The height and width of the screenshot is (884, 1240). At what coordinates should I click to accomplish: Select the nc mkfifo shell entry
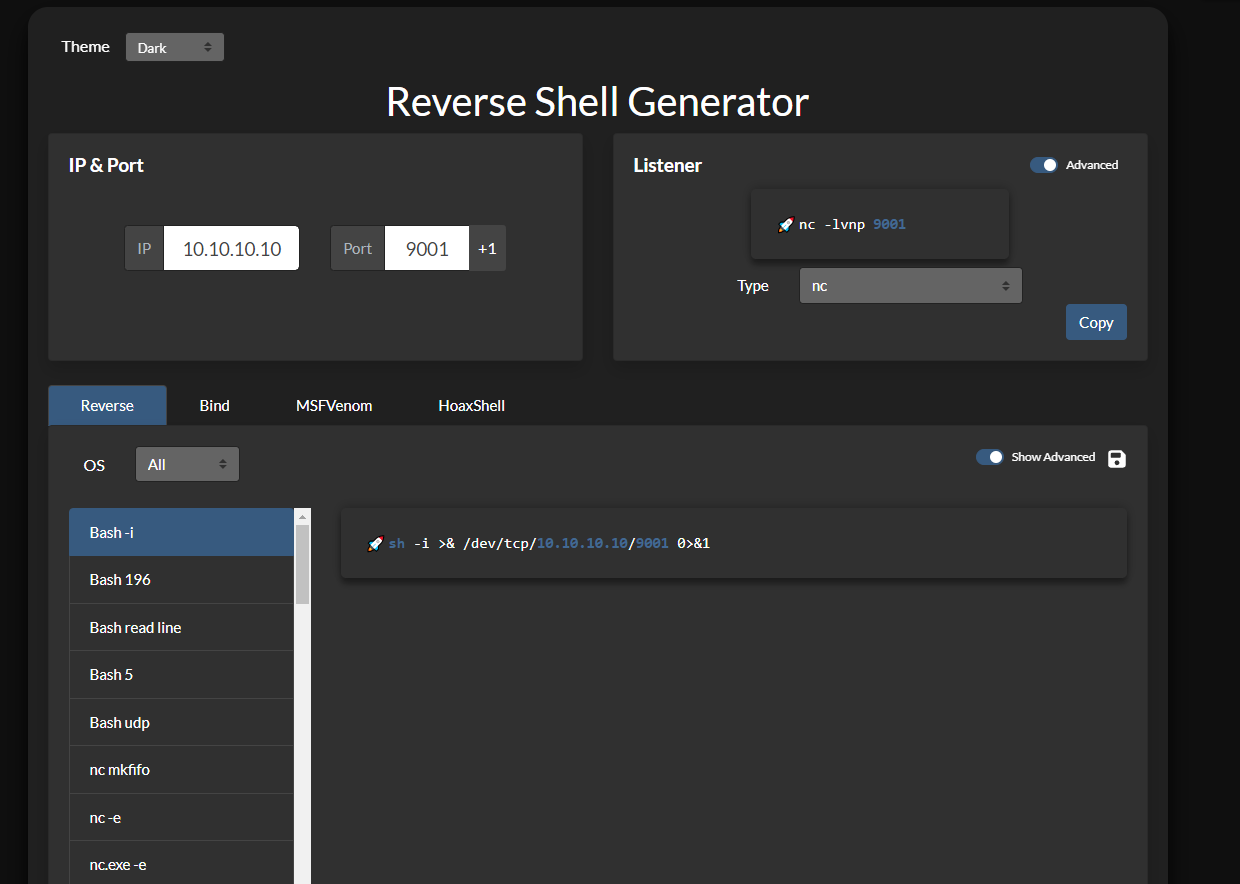181,770
